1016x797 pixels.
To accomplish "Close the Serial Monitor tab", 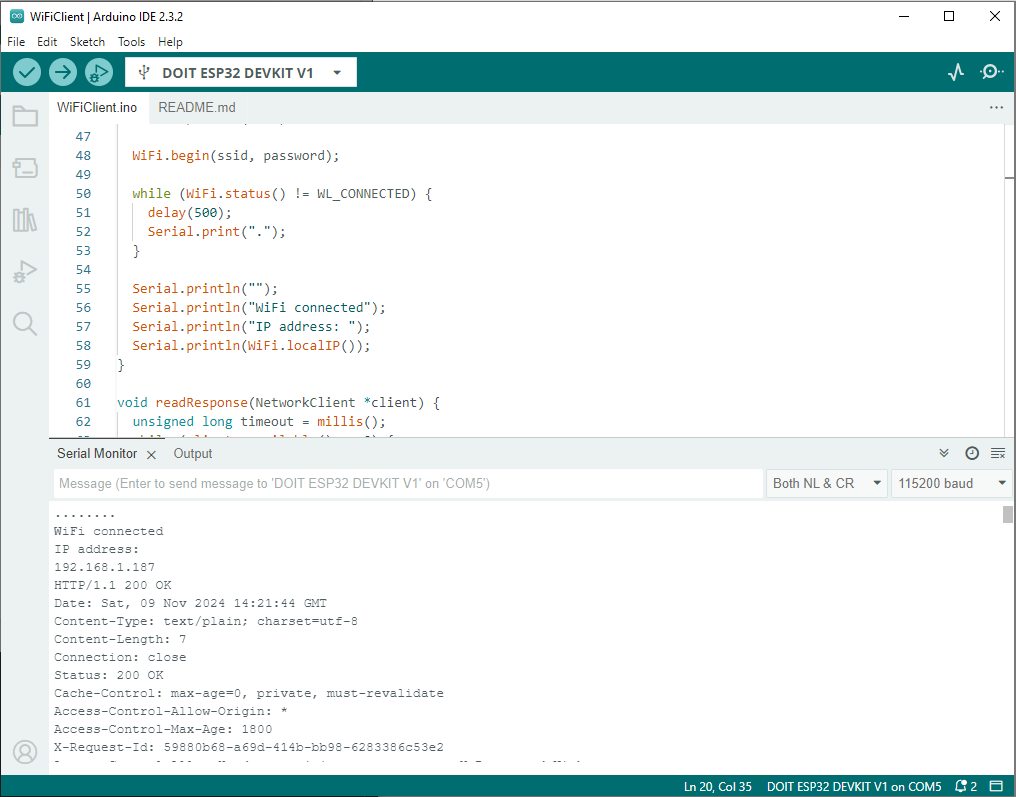I will click(151, 455).
